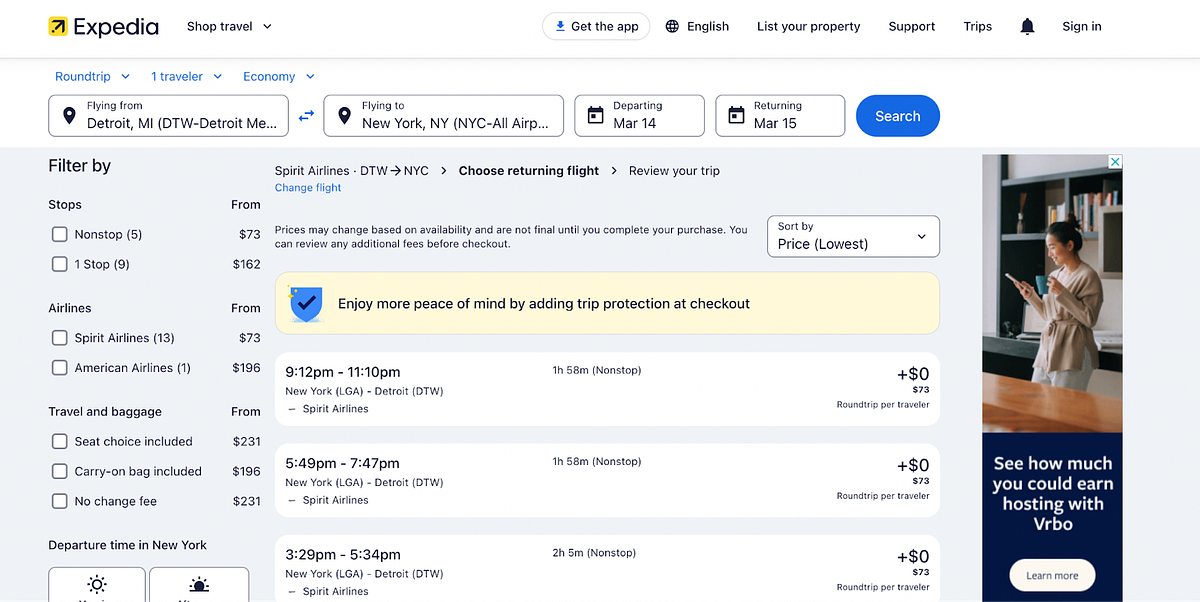The width and height of the screenshot is (1200, 602).
Task: Click the Choose returning flight step
Action: point(529,171)
